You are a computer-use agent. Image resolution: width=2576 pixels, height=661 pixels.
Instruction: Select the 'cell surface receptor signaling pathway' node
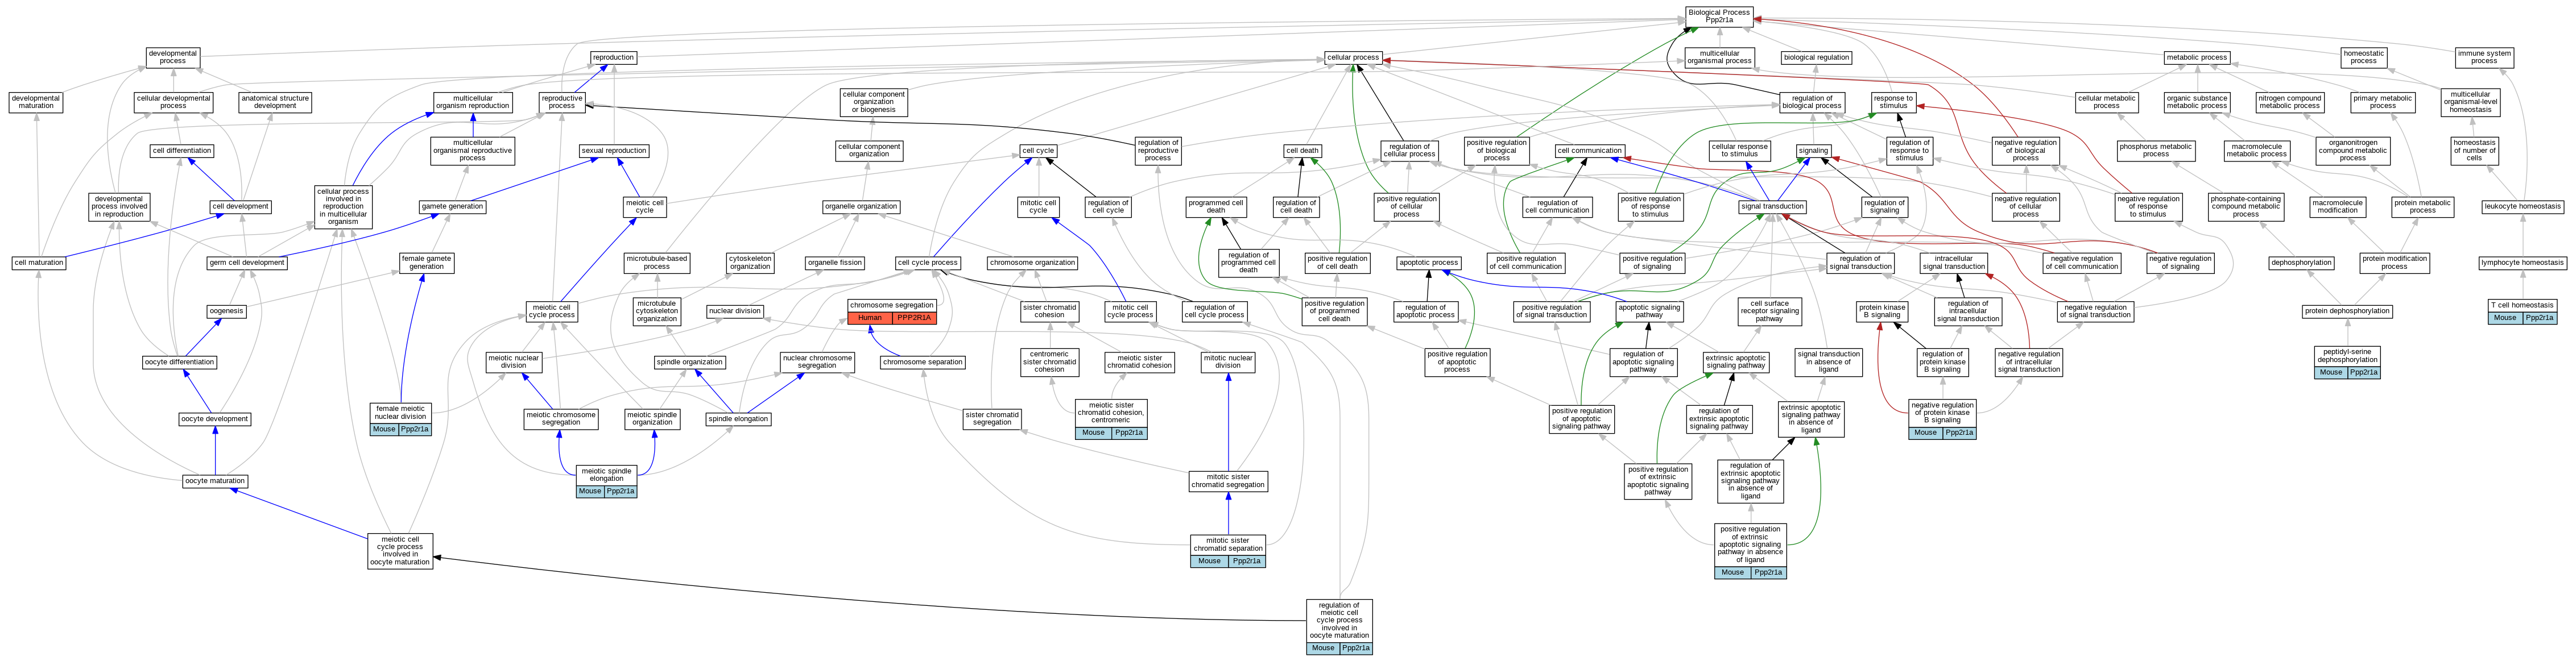(1769, 311)
